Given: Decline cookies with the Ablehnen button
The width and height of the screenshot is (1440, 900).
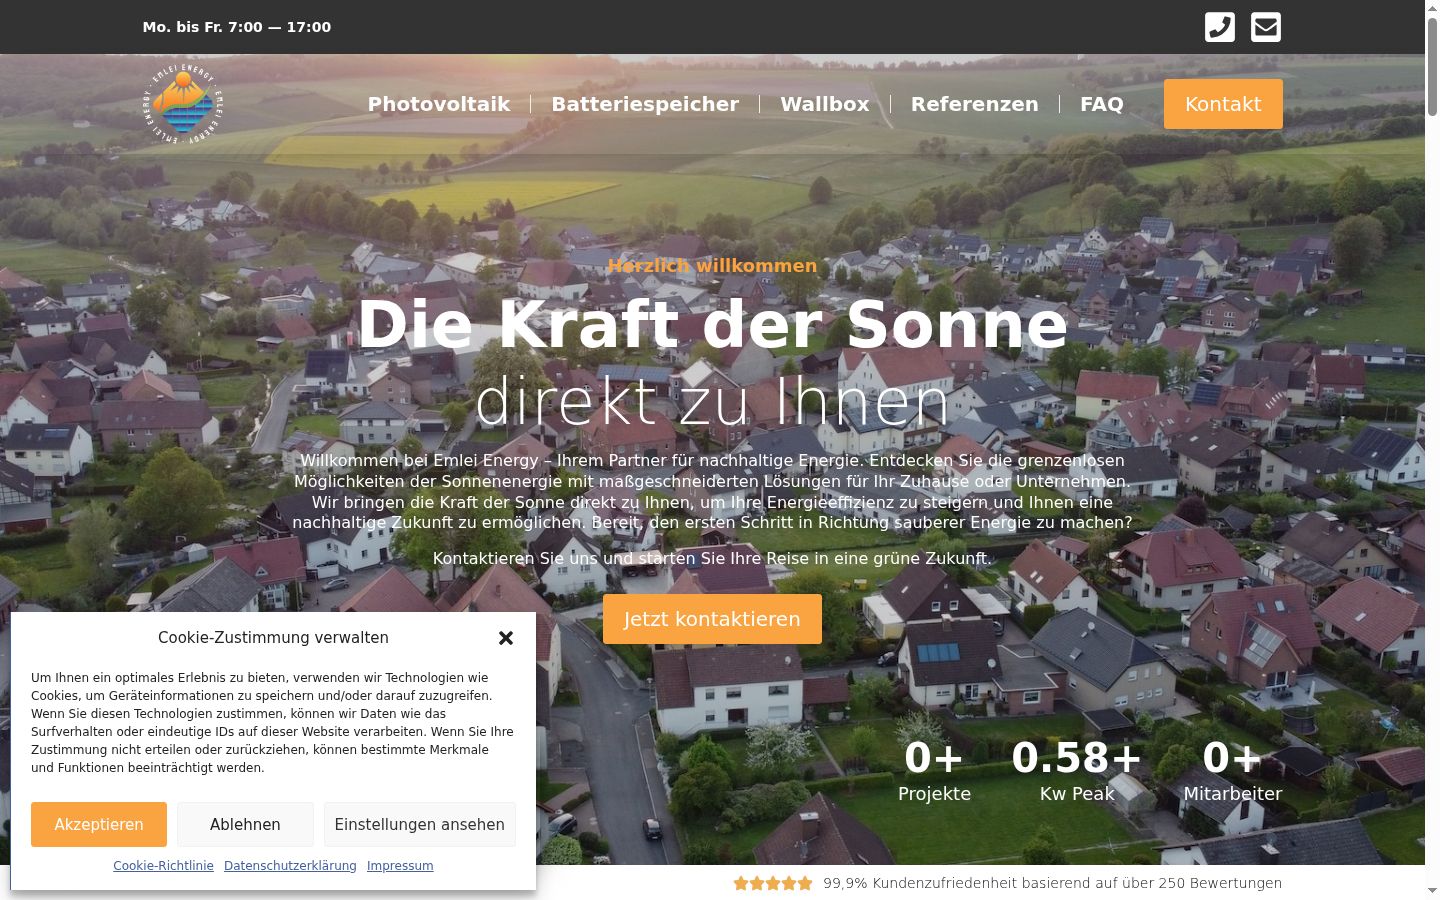Looking at the screenshot, I should 245,824.
